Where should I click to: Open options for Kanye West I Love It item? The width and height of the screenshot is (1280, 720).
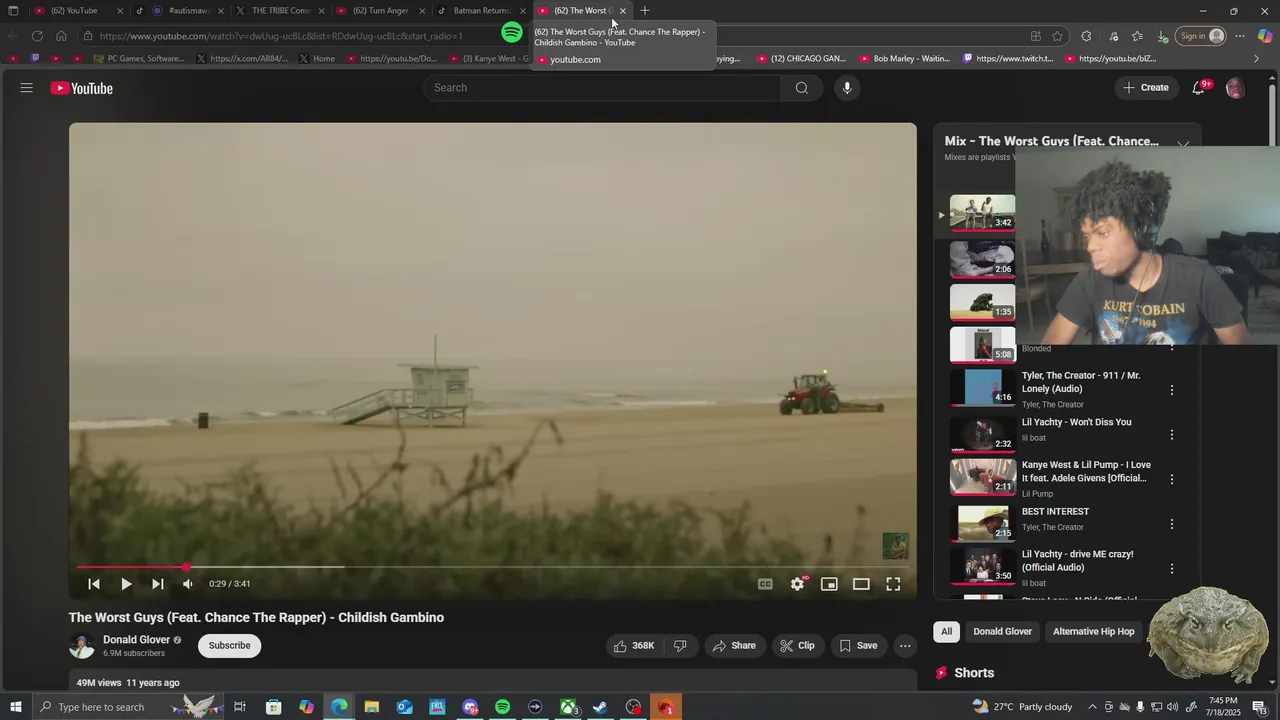pyautogui.click(x=1172, y=479)
